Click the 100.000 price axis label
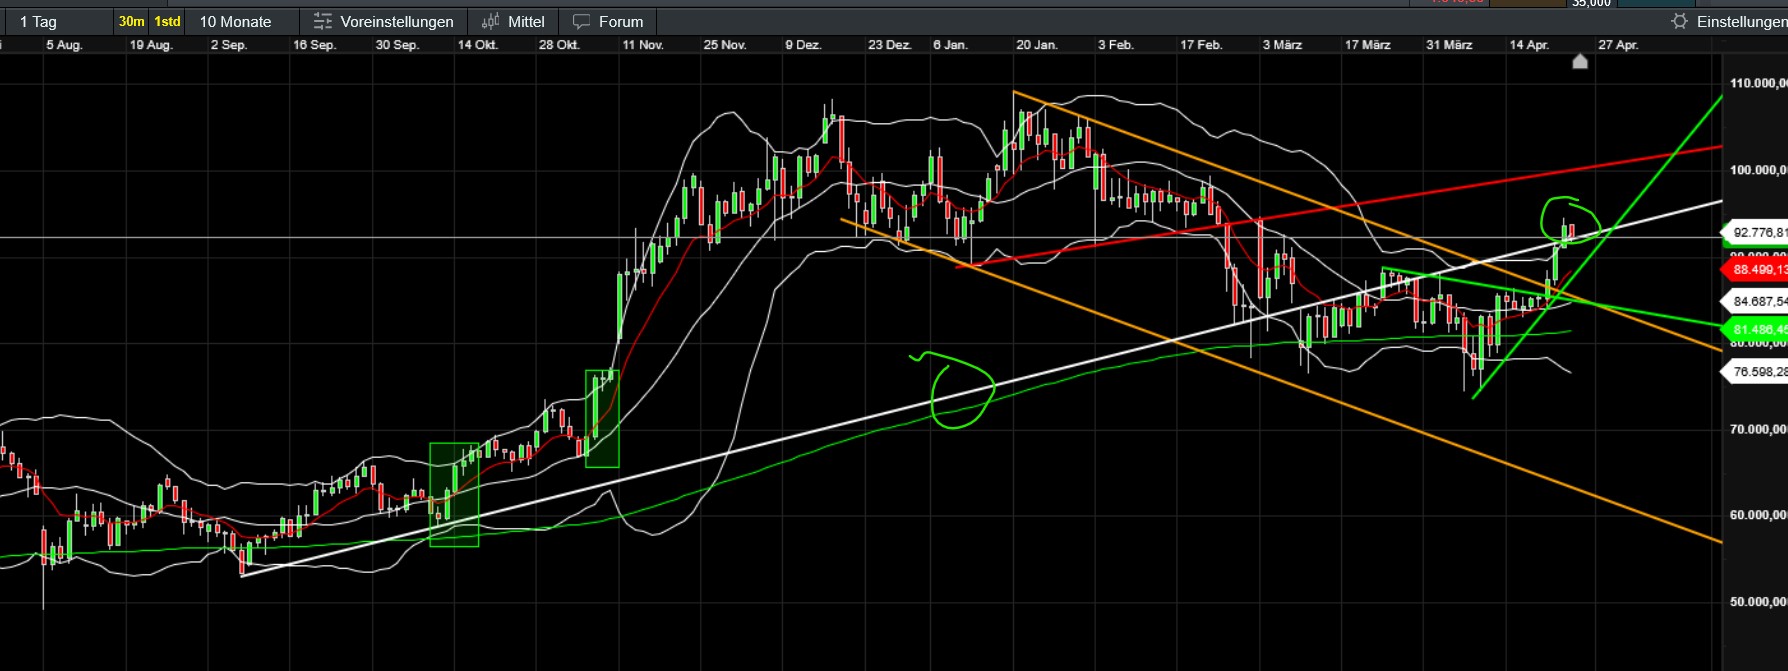1788x671 pixels. (x=1758, y=170)
